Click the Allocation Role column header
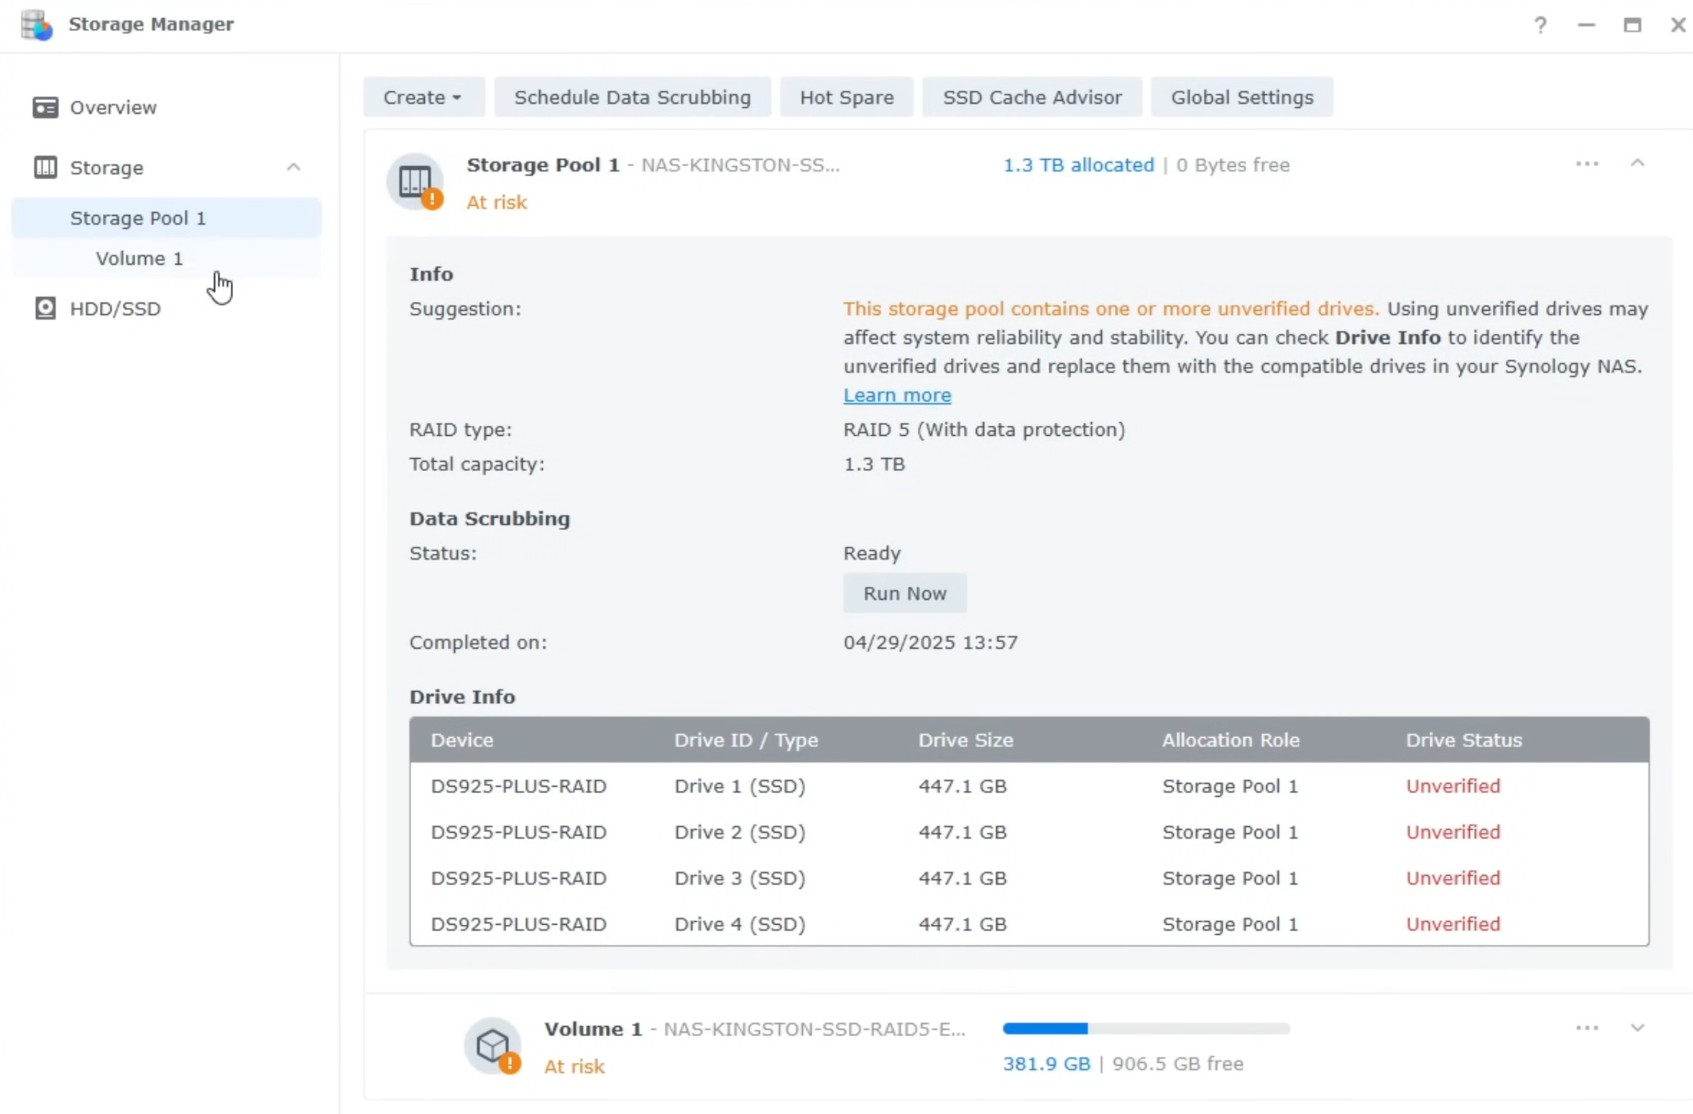 click(x=1231, y=740)
